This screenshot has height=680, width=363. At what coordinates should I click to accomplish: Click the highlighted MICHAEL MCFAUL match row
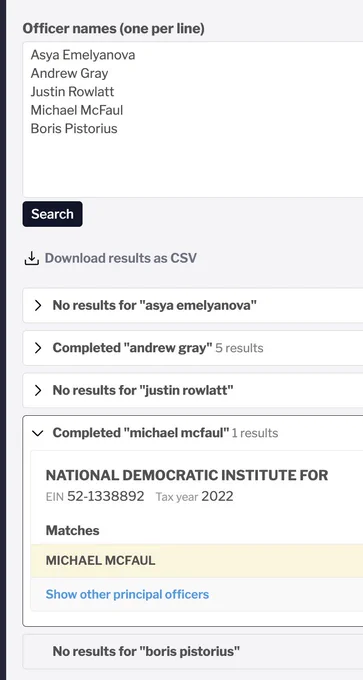(x=197, y=561)
